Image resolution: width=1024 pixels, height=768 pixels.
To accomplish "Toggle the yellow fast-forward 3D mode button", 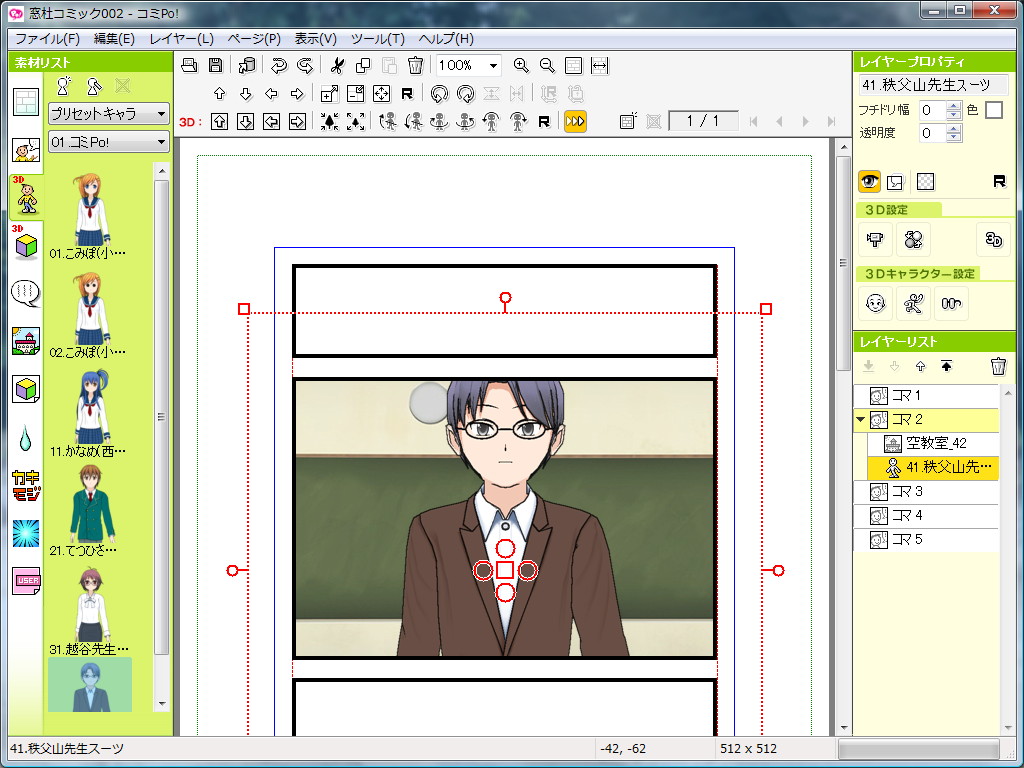I will [x=575, y=121].
